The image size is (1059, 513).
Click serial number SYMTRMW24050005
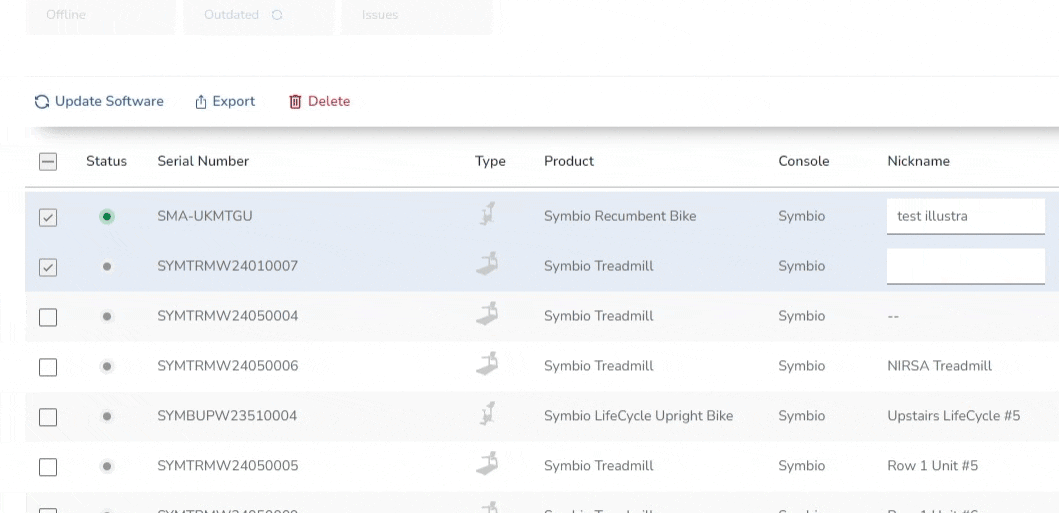coord(228,466)
